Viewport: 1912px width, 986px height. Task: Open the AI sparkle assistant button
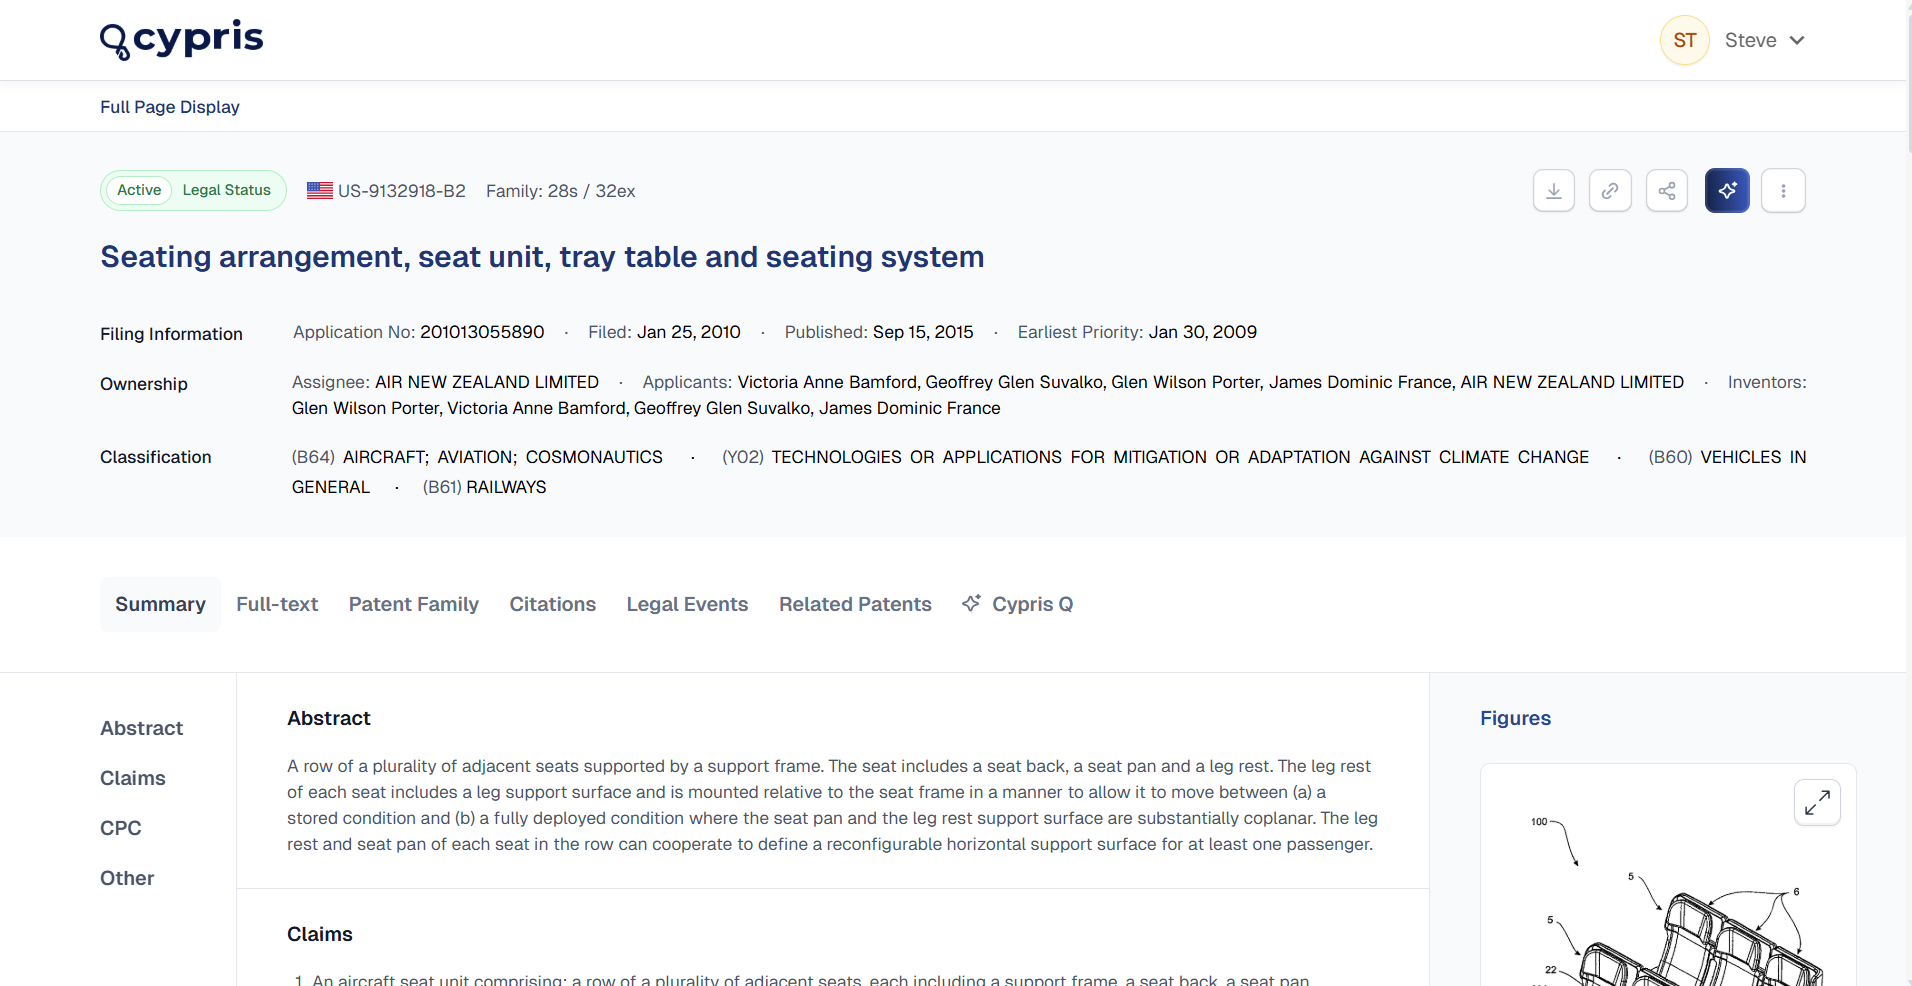coord(1727,191)
